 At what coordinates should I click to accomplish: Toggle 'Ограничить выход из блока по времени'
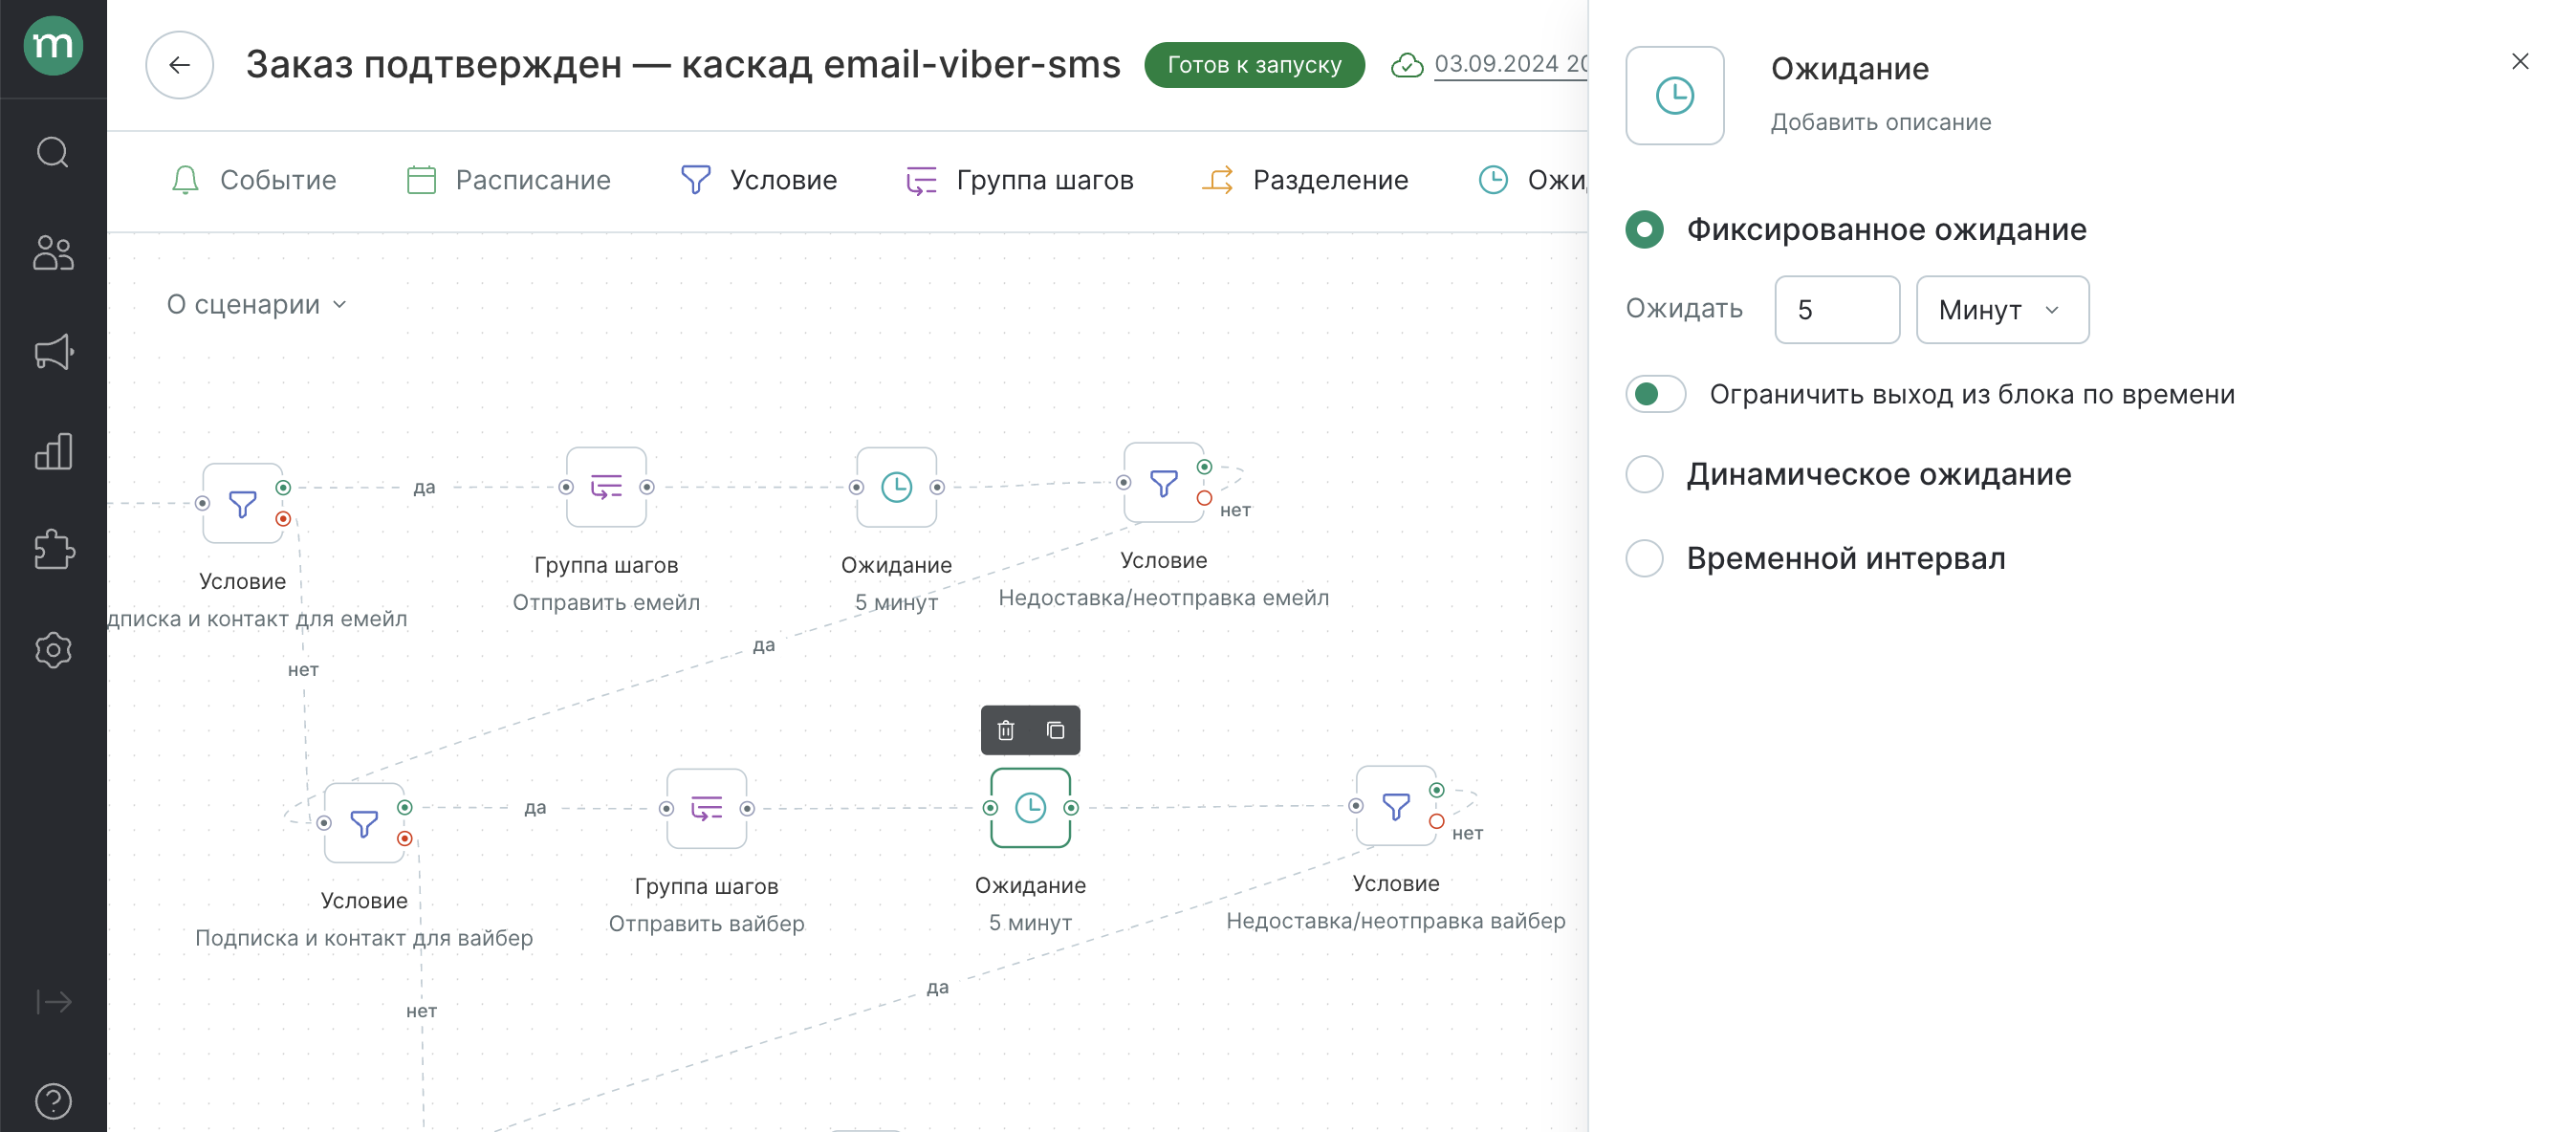1656,394
